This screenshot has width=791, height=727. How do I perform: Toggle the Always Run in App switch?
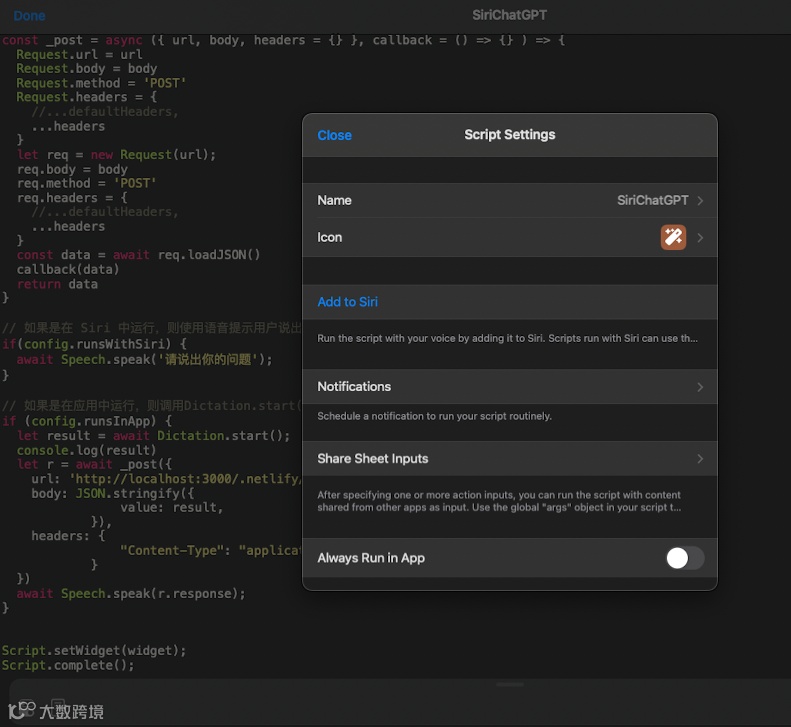pos(685,558)
